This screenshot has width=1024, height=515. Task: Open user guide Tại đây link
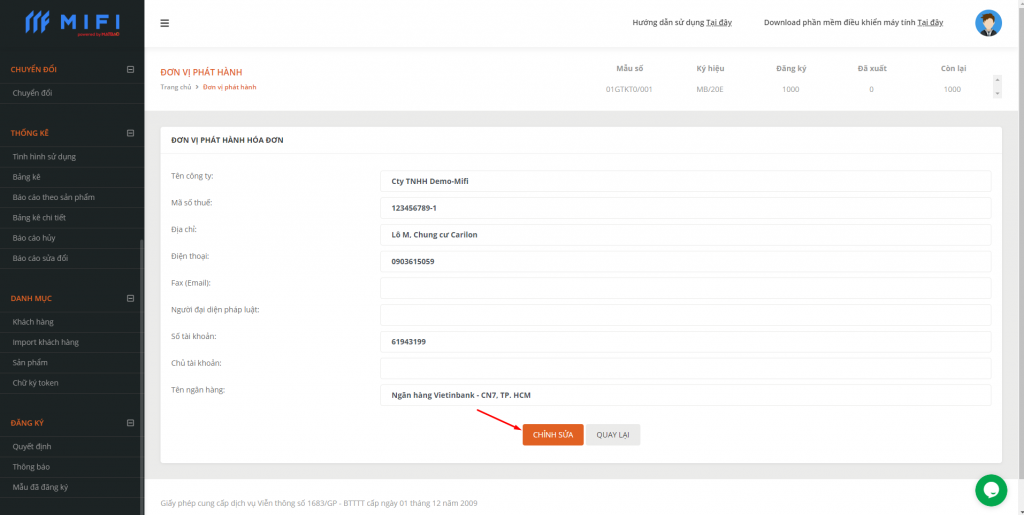719,23
